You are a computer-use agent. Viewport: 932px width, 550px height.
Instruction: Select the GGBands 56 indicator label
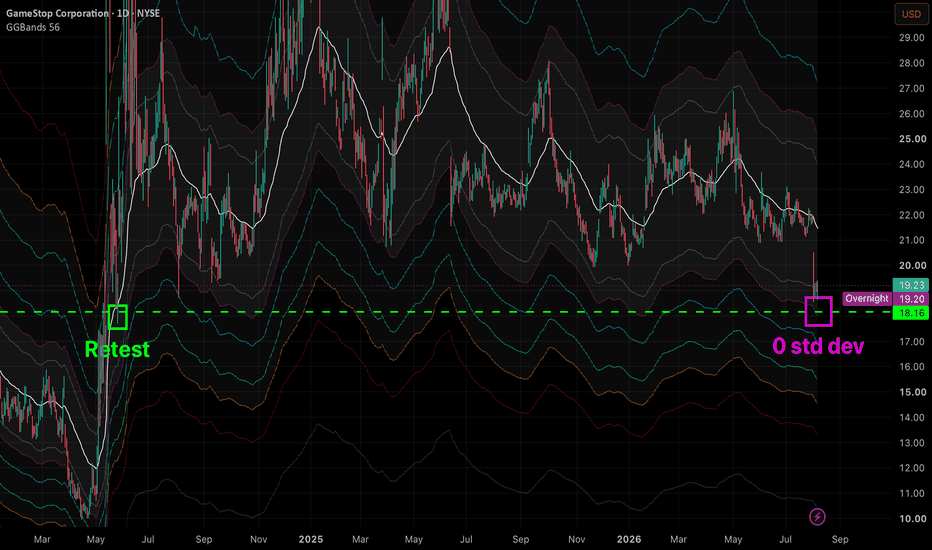click(33, 27)
